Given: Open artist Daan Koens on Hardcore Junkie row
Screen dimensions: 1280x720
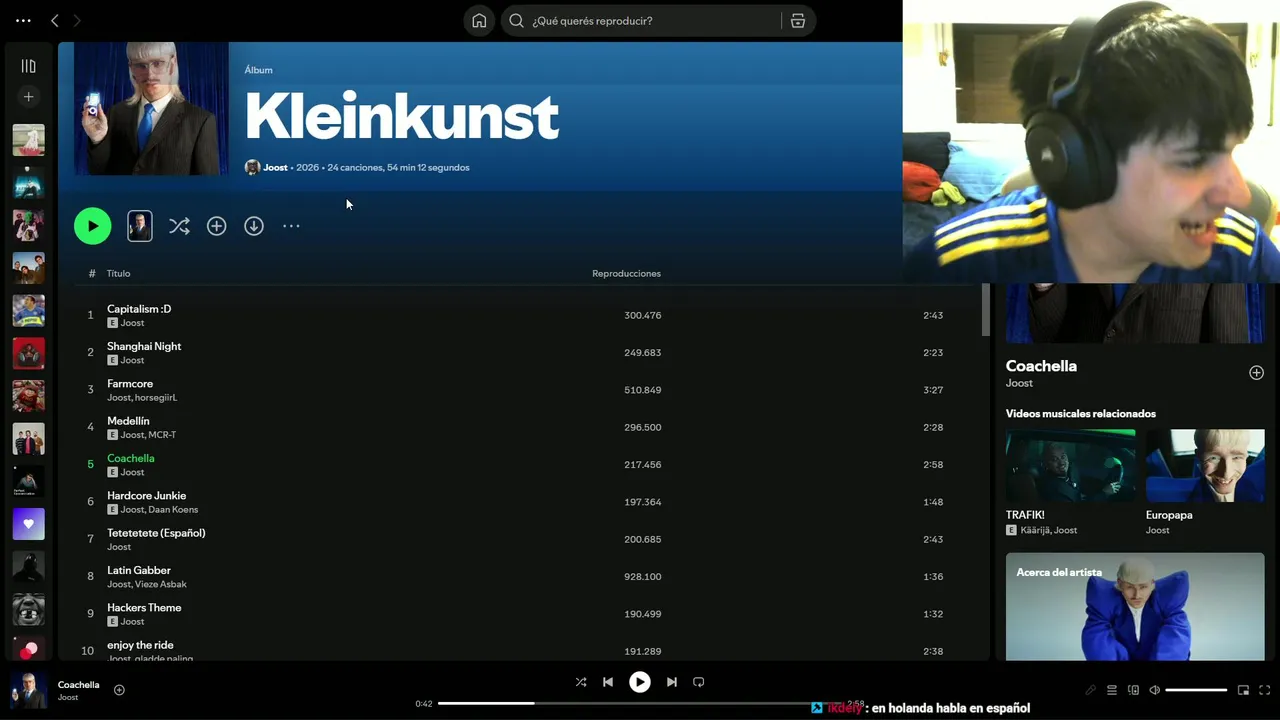Looking at the screenshot, I should click(173, 510).
